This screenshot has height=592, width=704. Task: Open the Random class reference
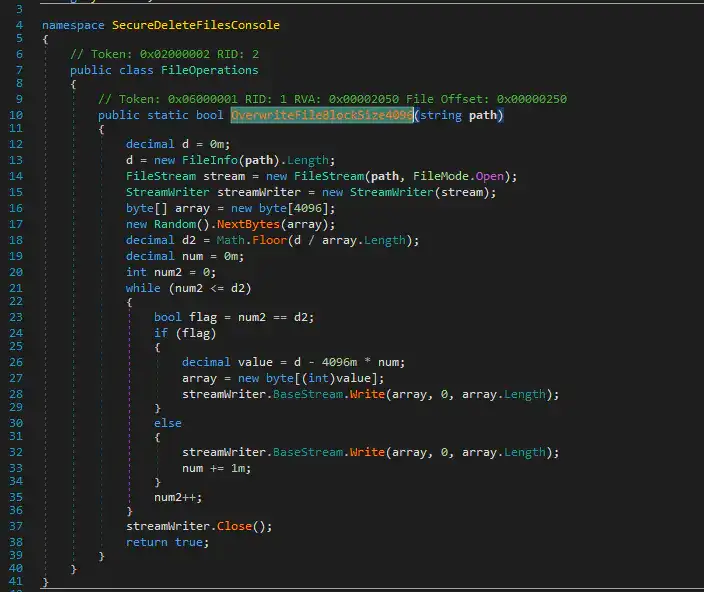(173, 224)
